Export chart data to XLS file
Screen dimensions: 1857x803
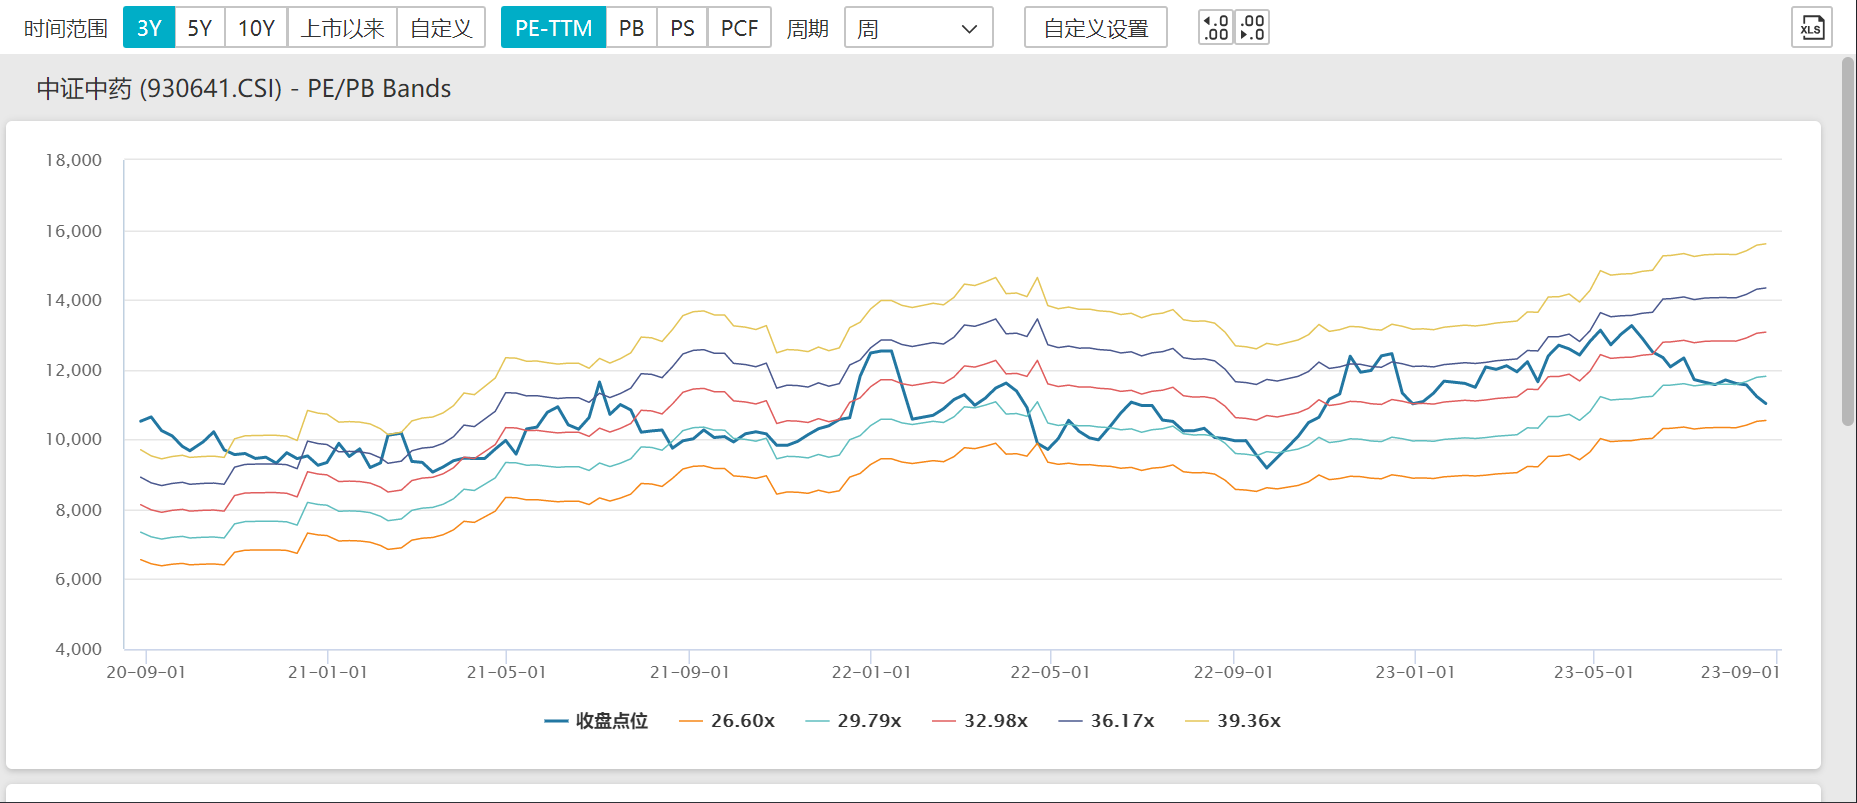click(x=1811, y=28)
